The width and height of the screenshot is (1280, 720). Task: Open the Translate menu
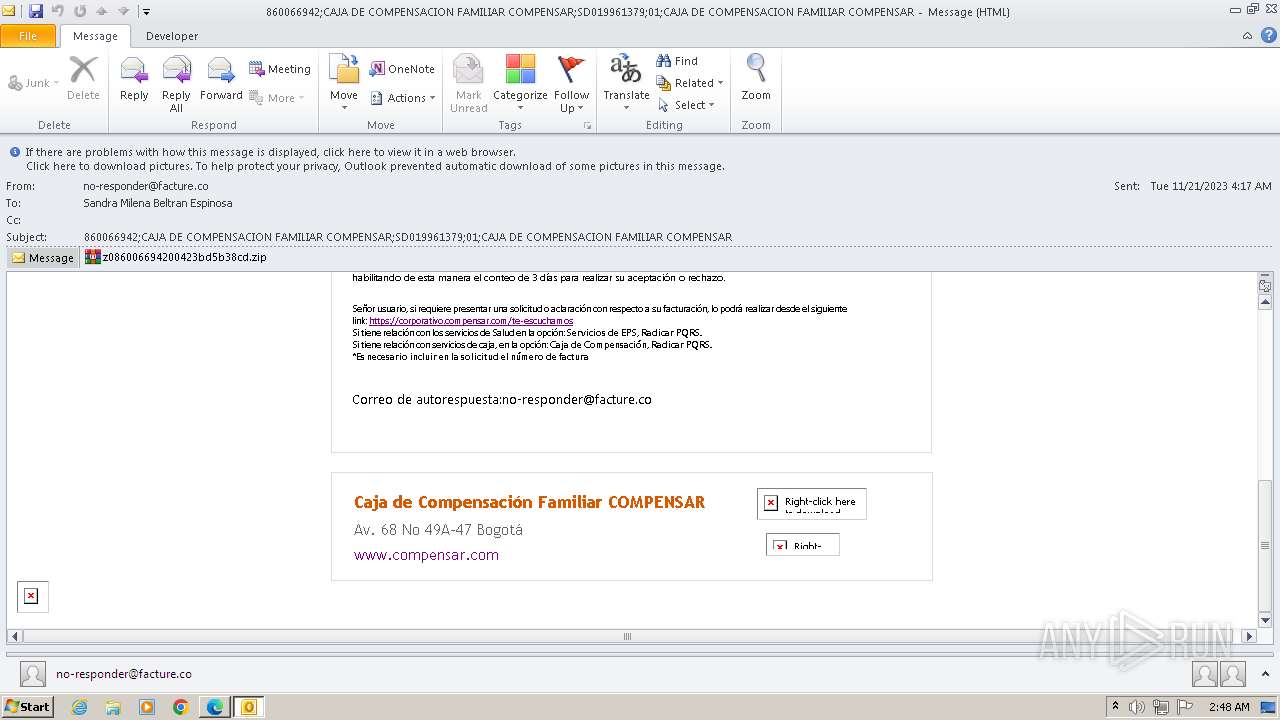pyautogui.click(x=626, y=84)
